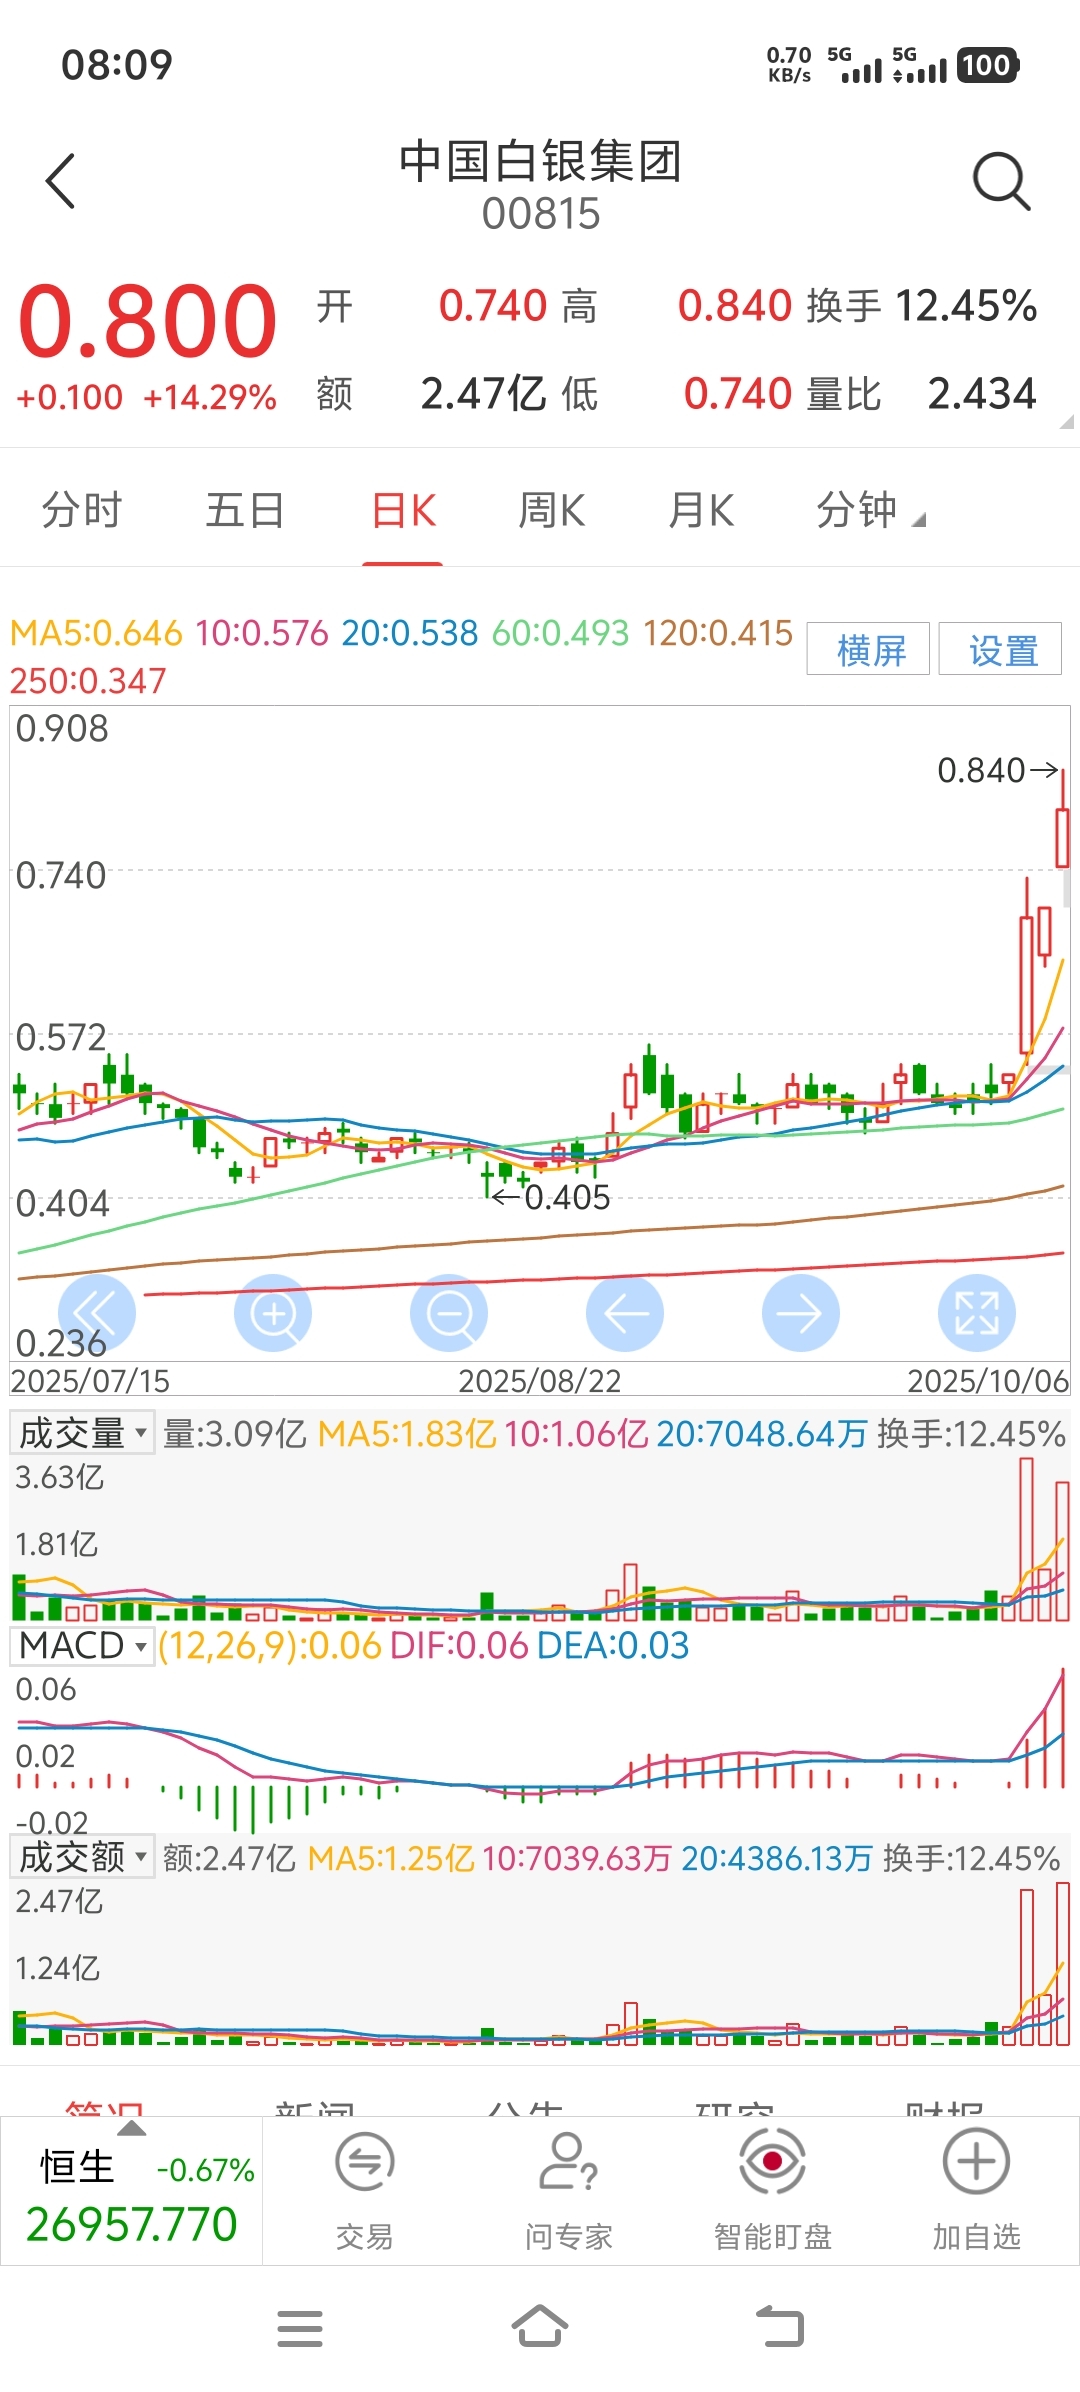Open stock search magnifier icon

click(x=1001, y=181)
